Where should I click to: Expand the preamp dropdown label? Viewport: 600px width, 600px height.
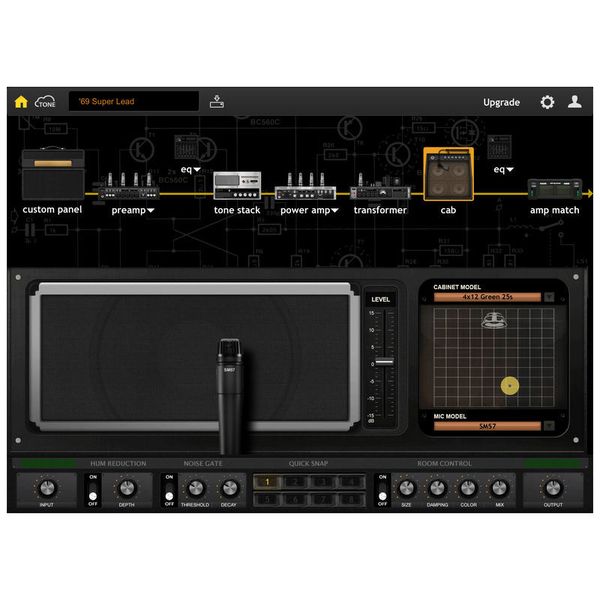click(133, 210)
